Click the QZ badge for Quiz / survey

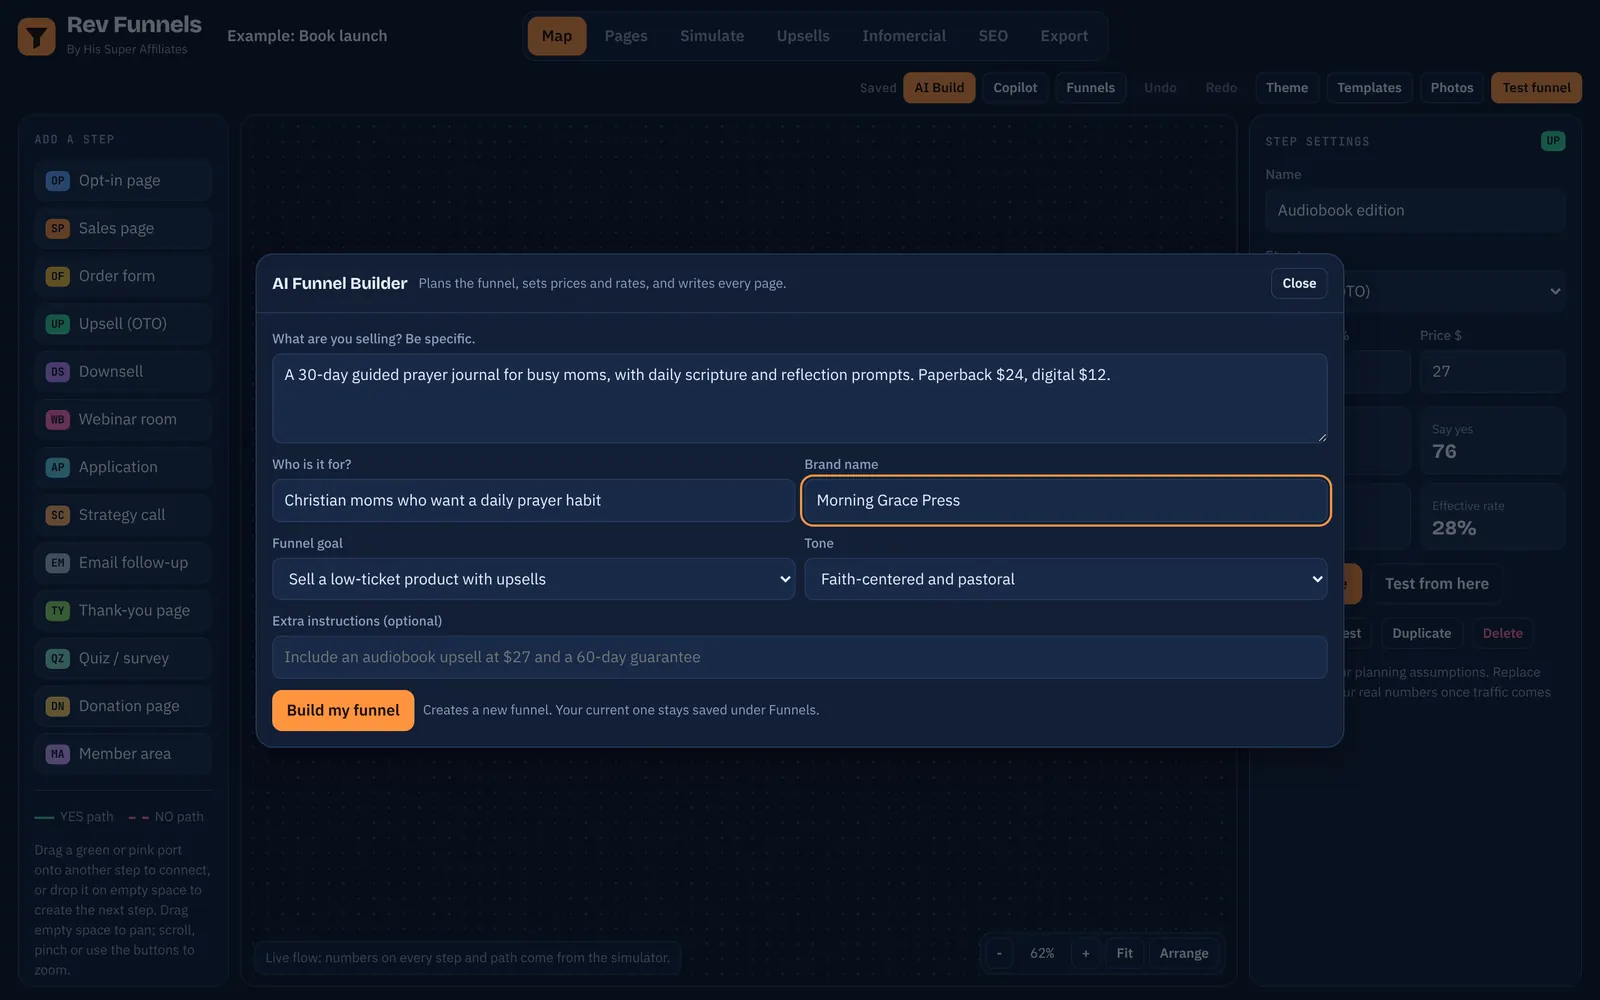click(x=58, y=658)
